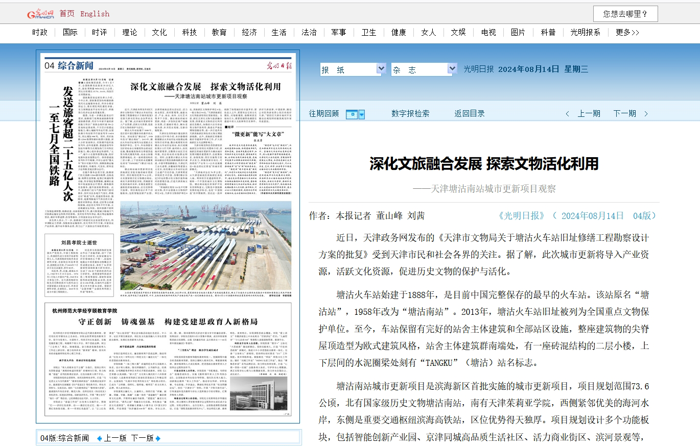This screenshot has width=700, height=447.
Task: Open the 电视 navigation item
Action: tap(488, 33)
